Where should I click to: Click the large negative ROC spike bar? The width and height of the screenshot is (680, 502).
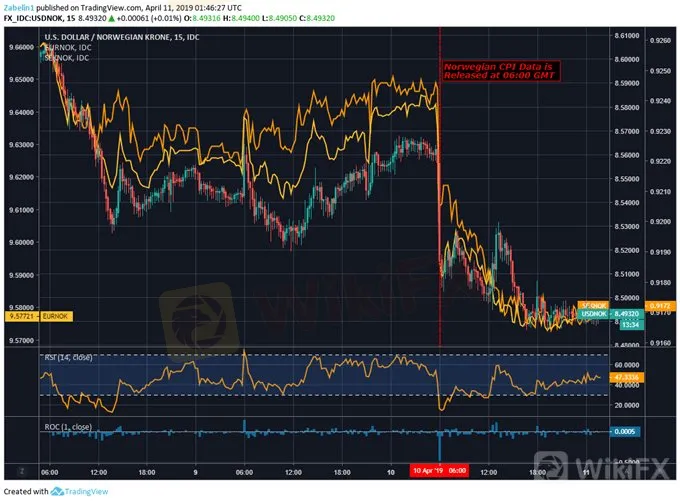[440, 447]
